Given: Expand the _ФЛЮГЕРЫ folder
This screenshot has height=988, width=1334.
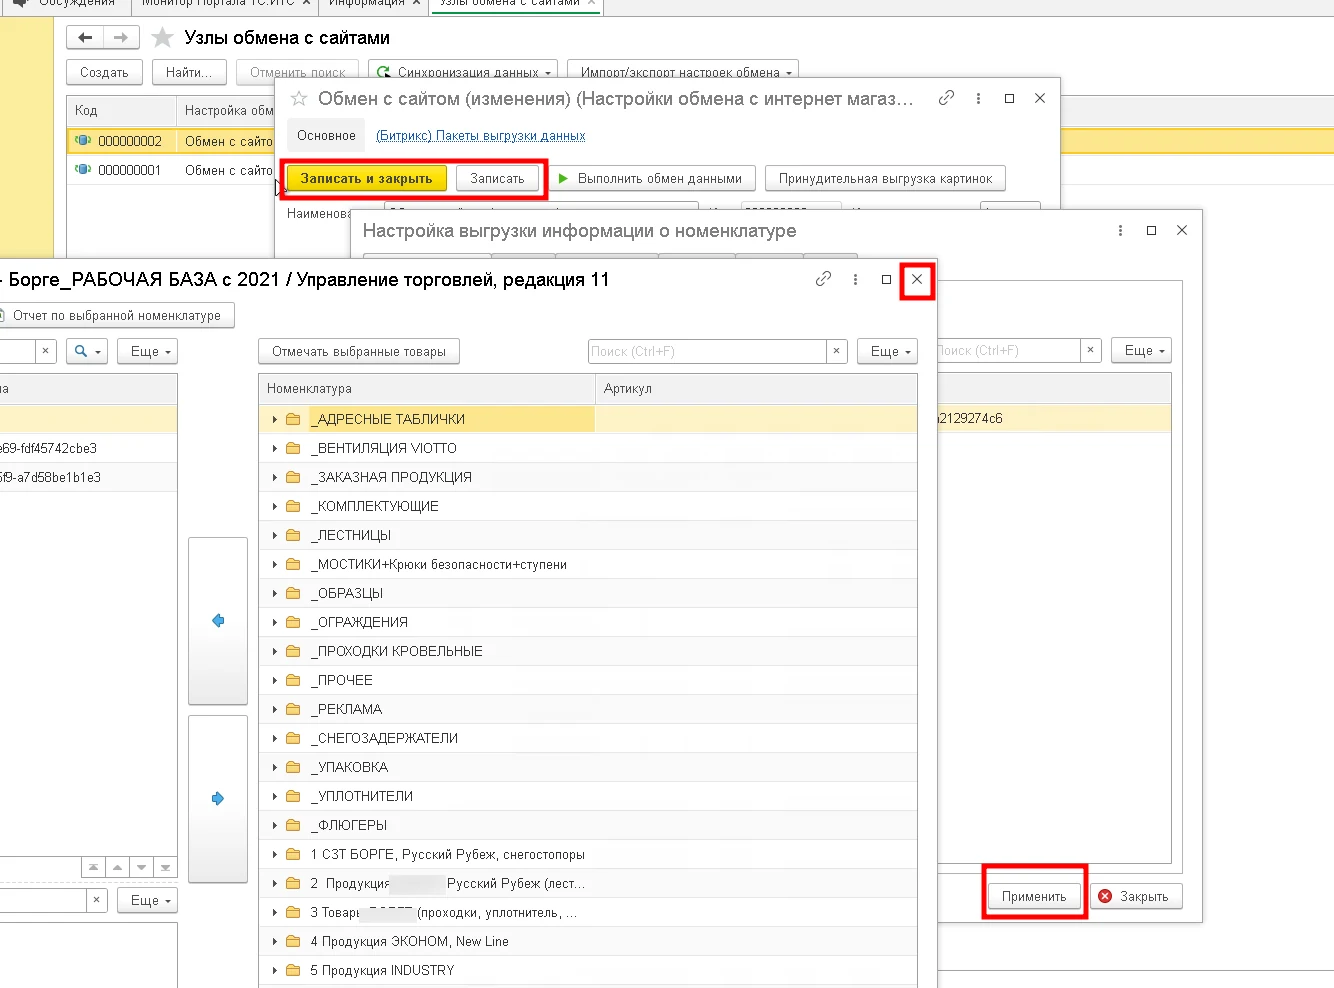Looking at the screenshot, I should point(275,826).
